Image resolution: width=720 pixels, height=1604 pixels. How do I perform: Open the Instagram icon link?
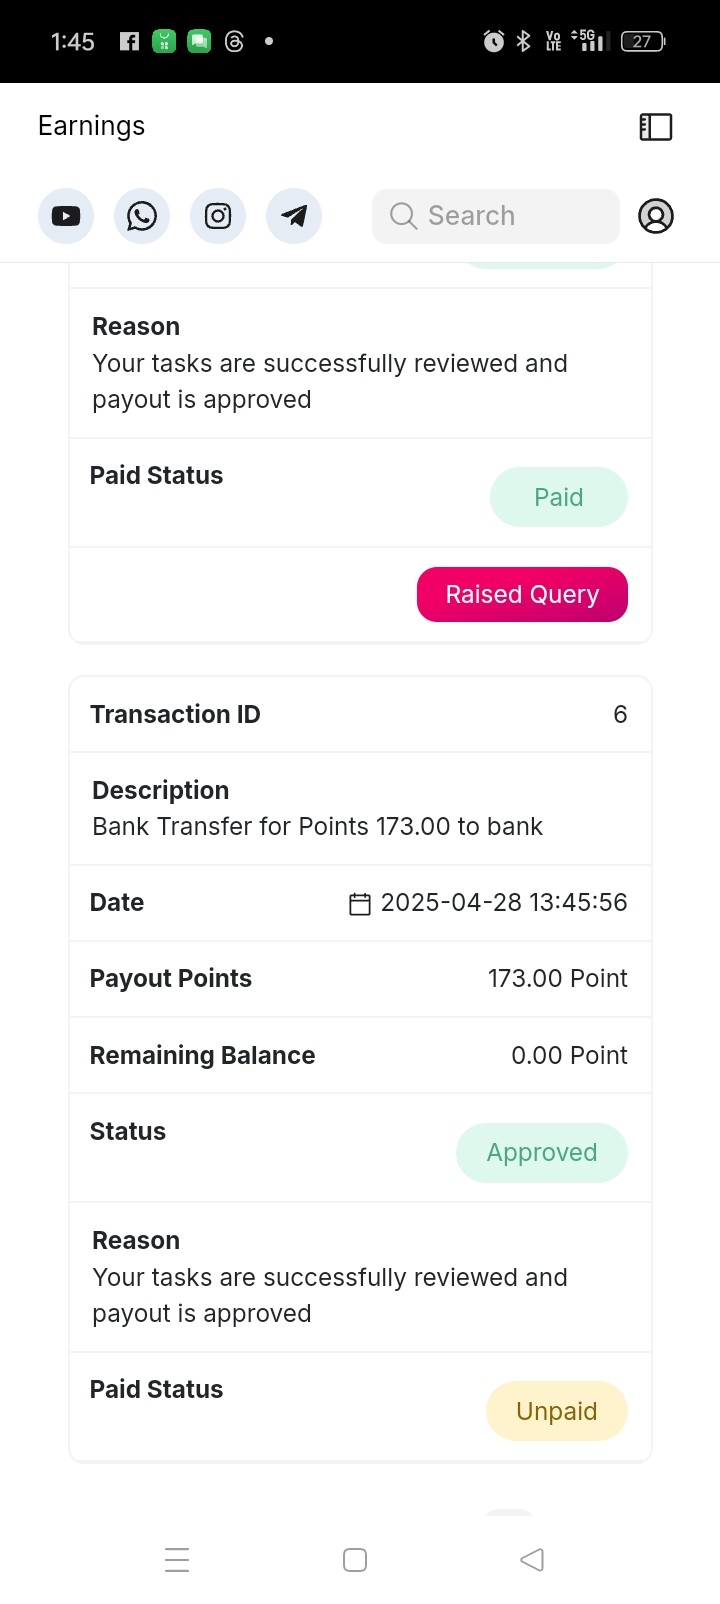point(218,216)
